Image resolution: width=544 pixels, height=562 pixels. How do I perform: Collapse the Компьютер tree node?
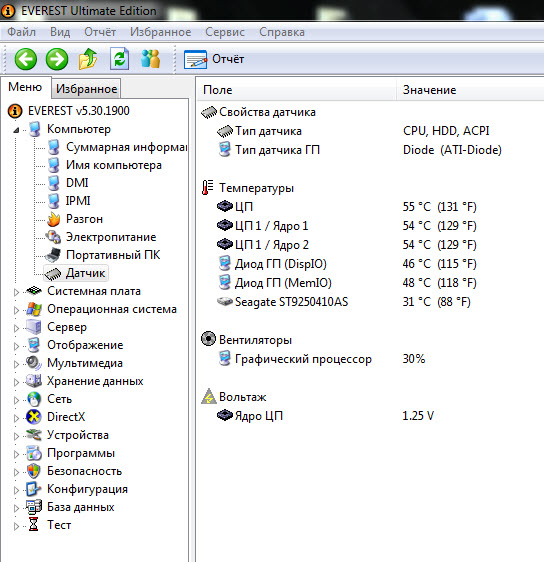(16, 130)
